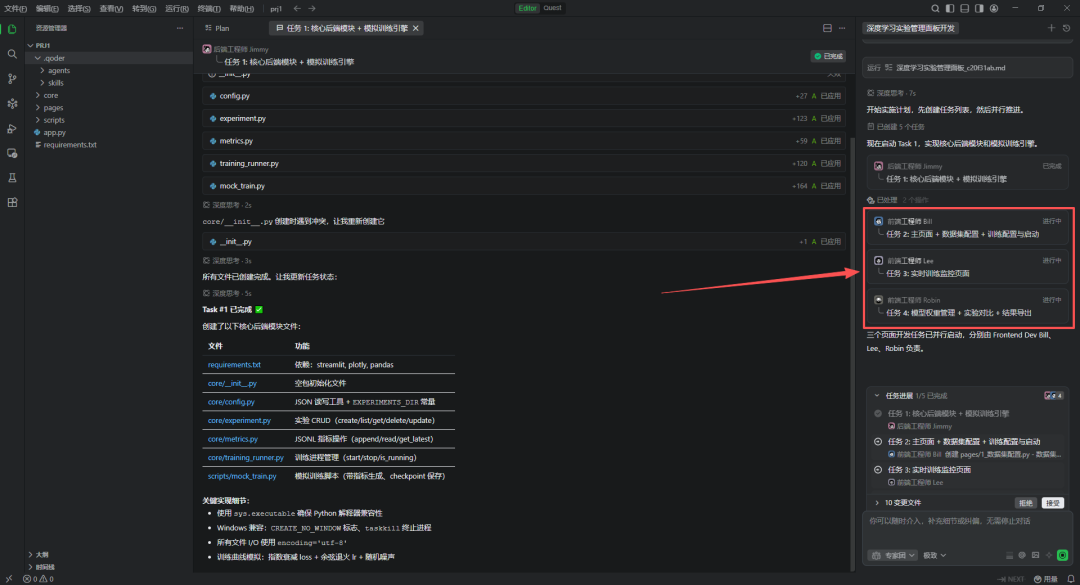Switch to Quest mode in title bar

[552, 8]
